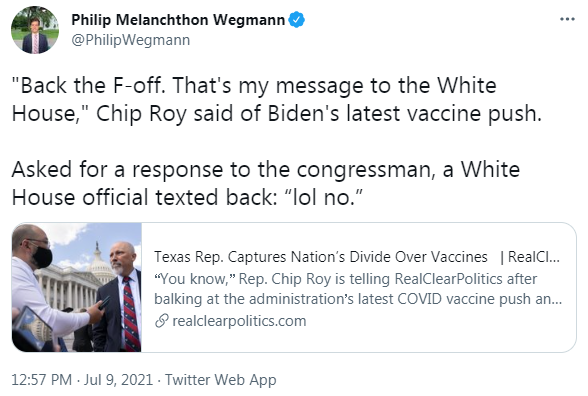The width and height of the screenshot is (588, 396).
Task: Click the truncated '| RealCl...' site name
Action: click(x=530, y=257)
